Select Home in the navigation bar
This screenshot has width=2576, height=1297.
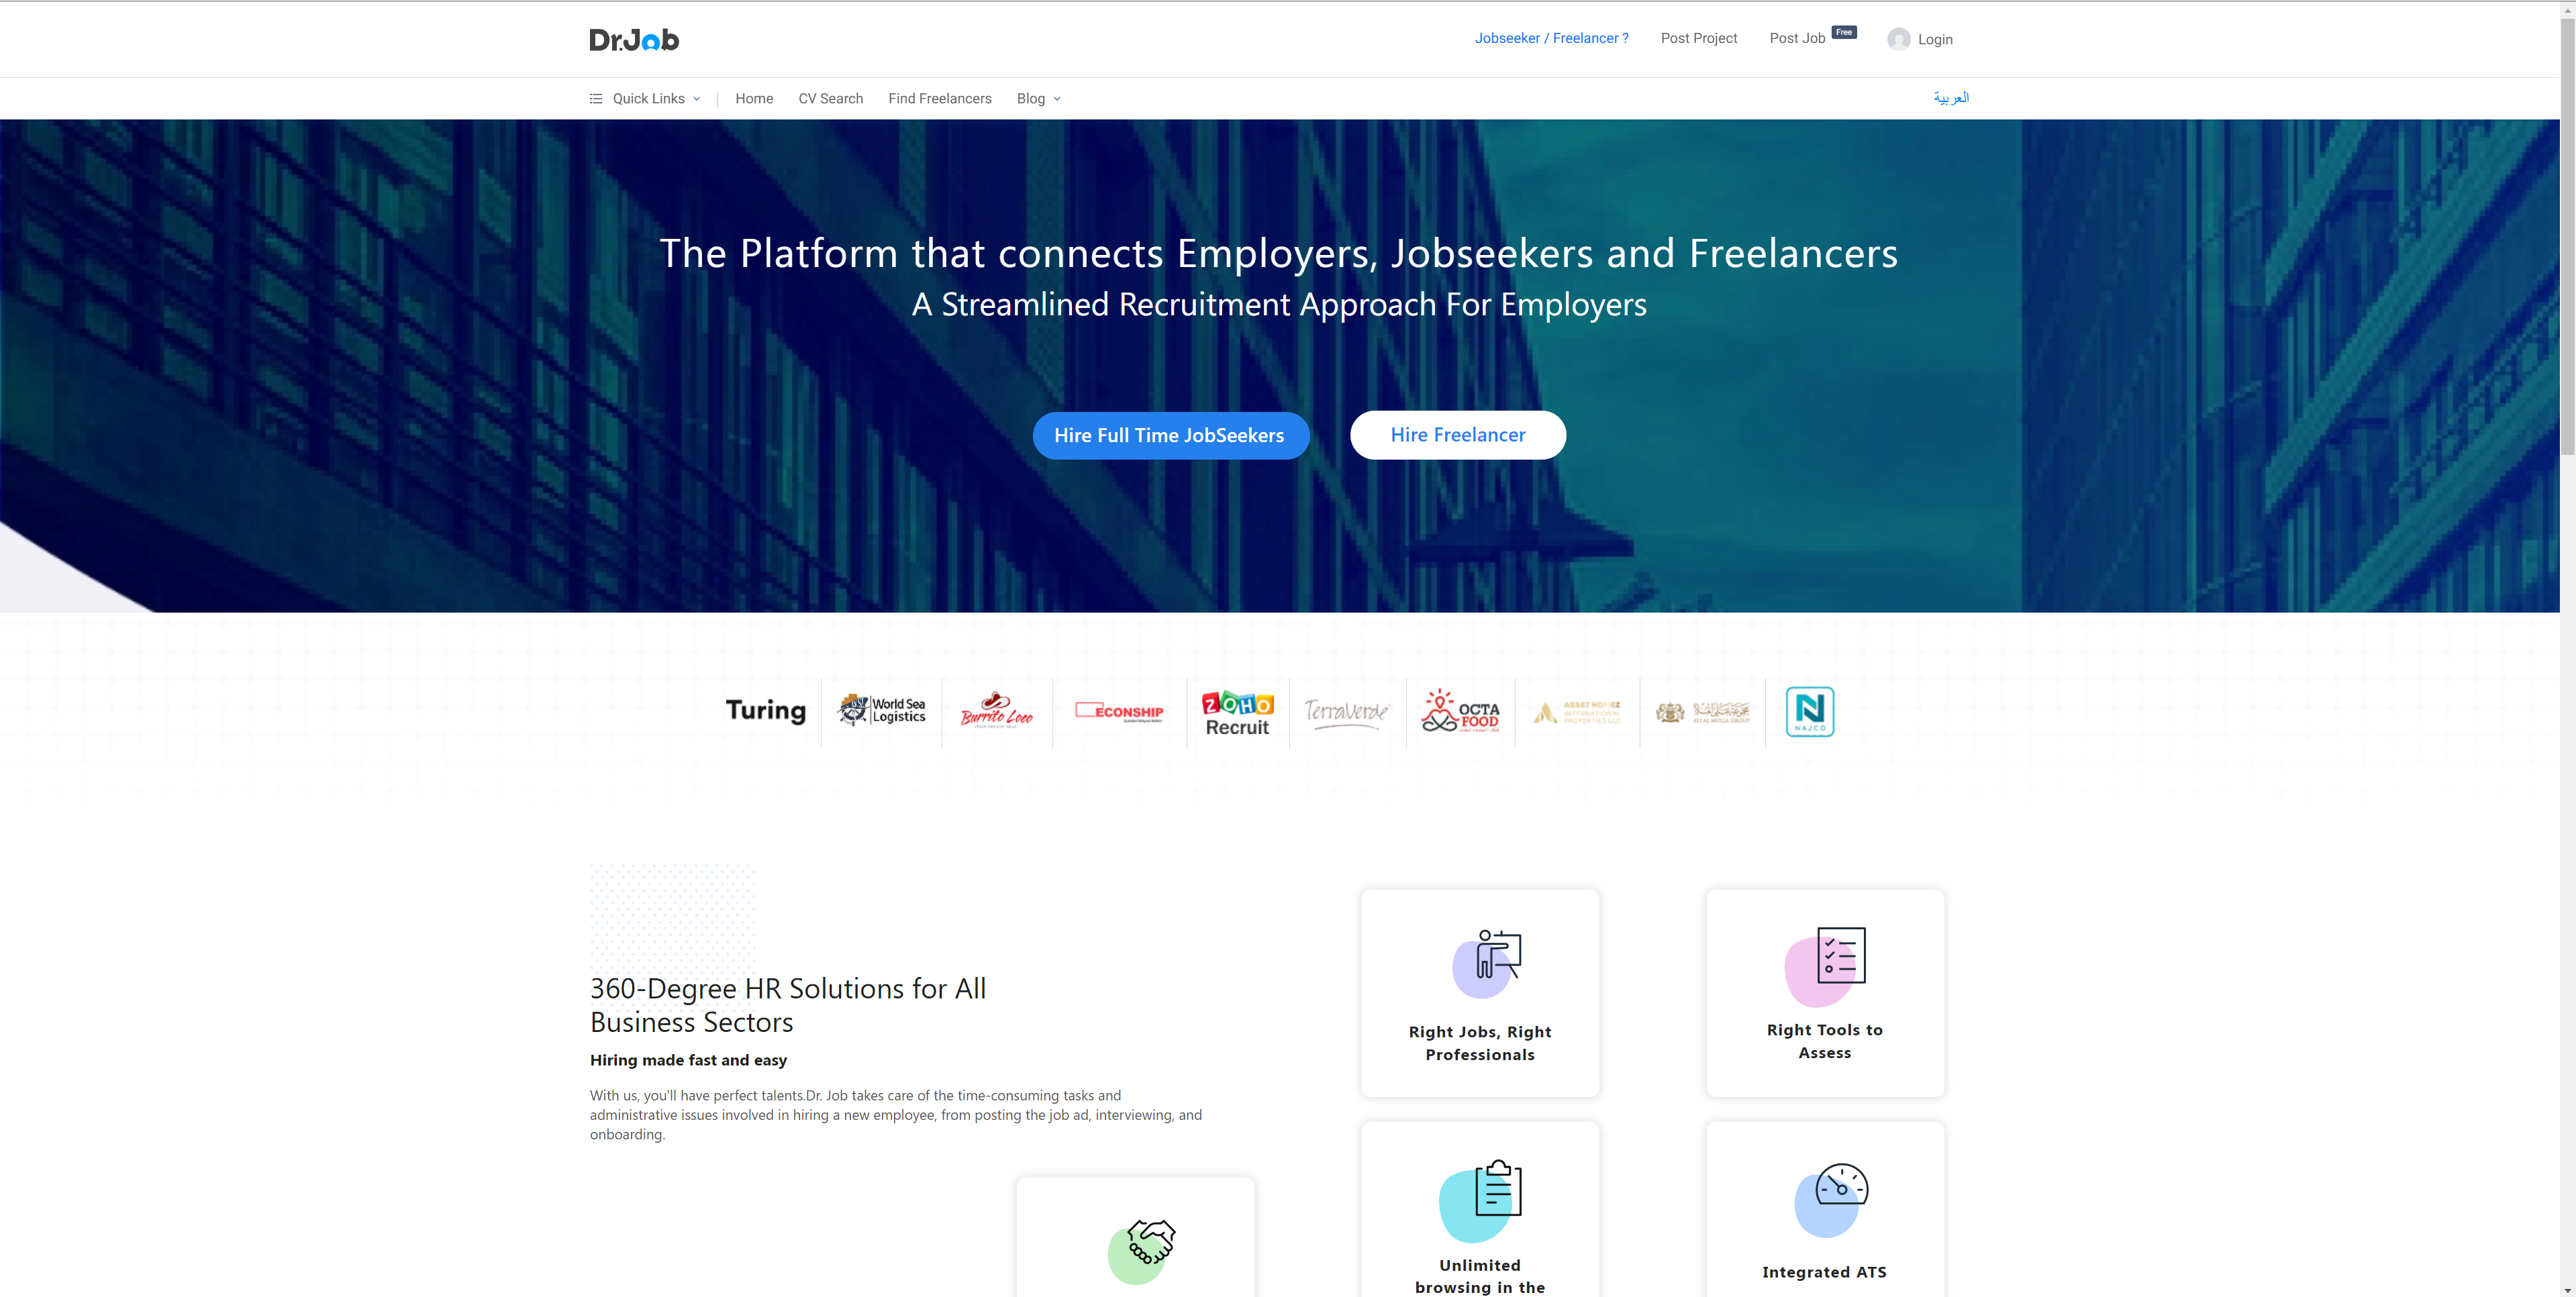[754, 98]
